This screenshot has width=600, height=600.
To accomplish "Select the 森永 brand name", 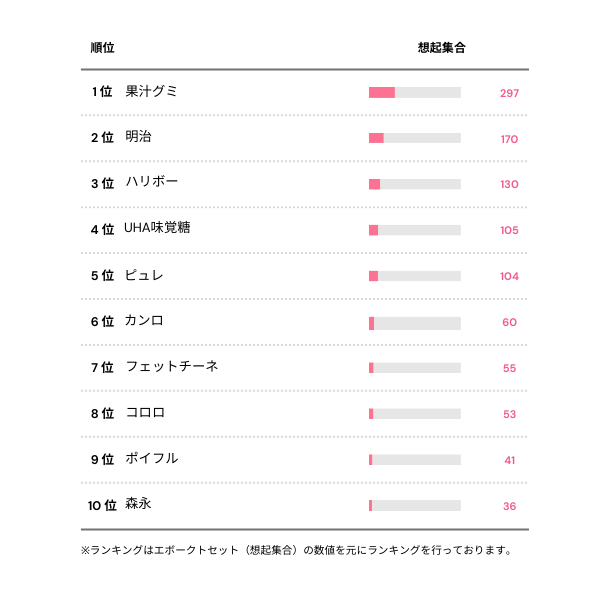I will (139, 504).
